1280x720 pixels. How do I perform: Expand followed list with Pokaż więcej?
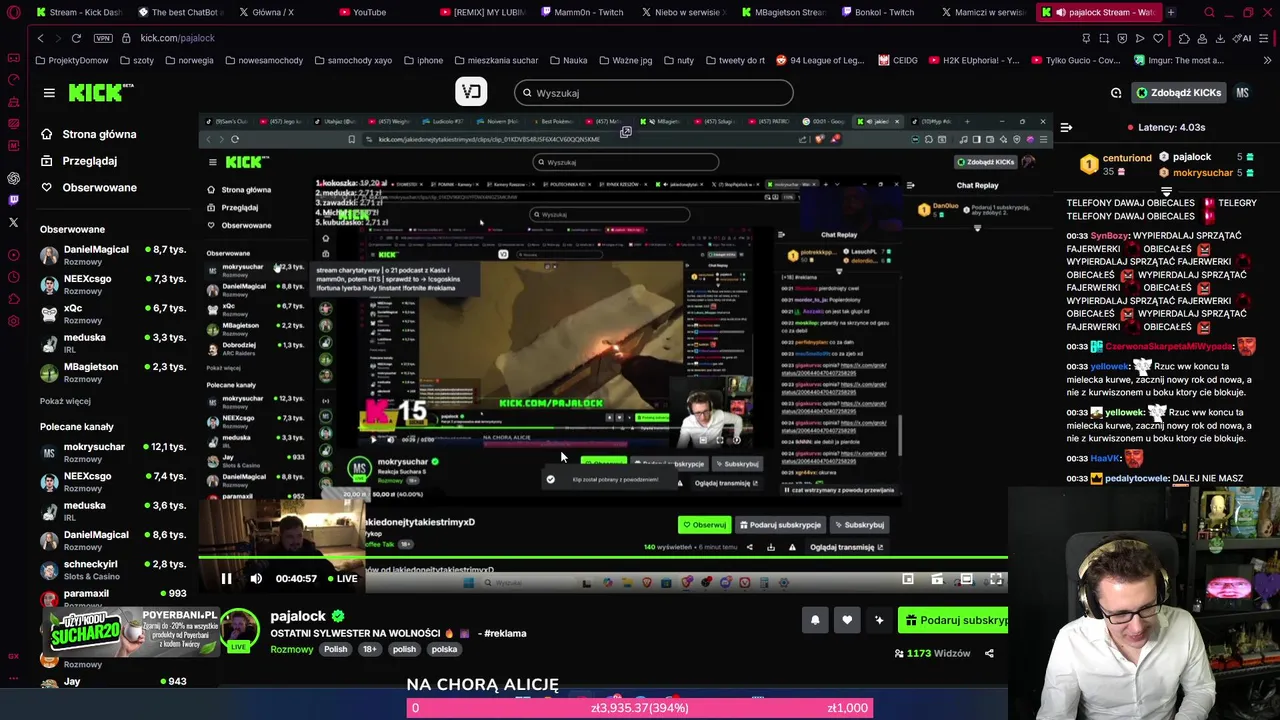[65, 401]
